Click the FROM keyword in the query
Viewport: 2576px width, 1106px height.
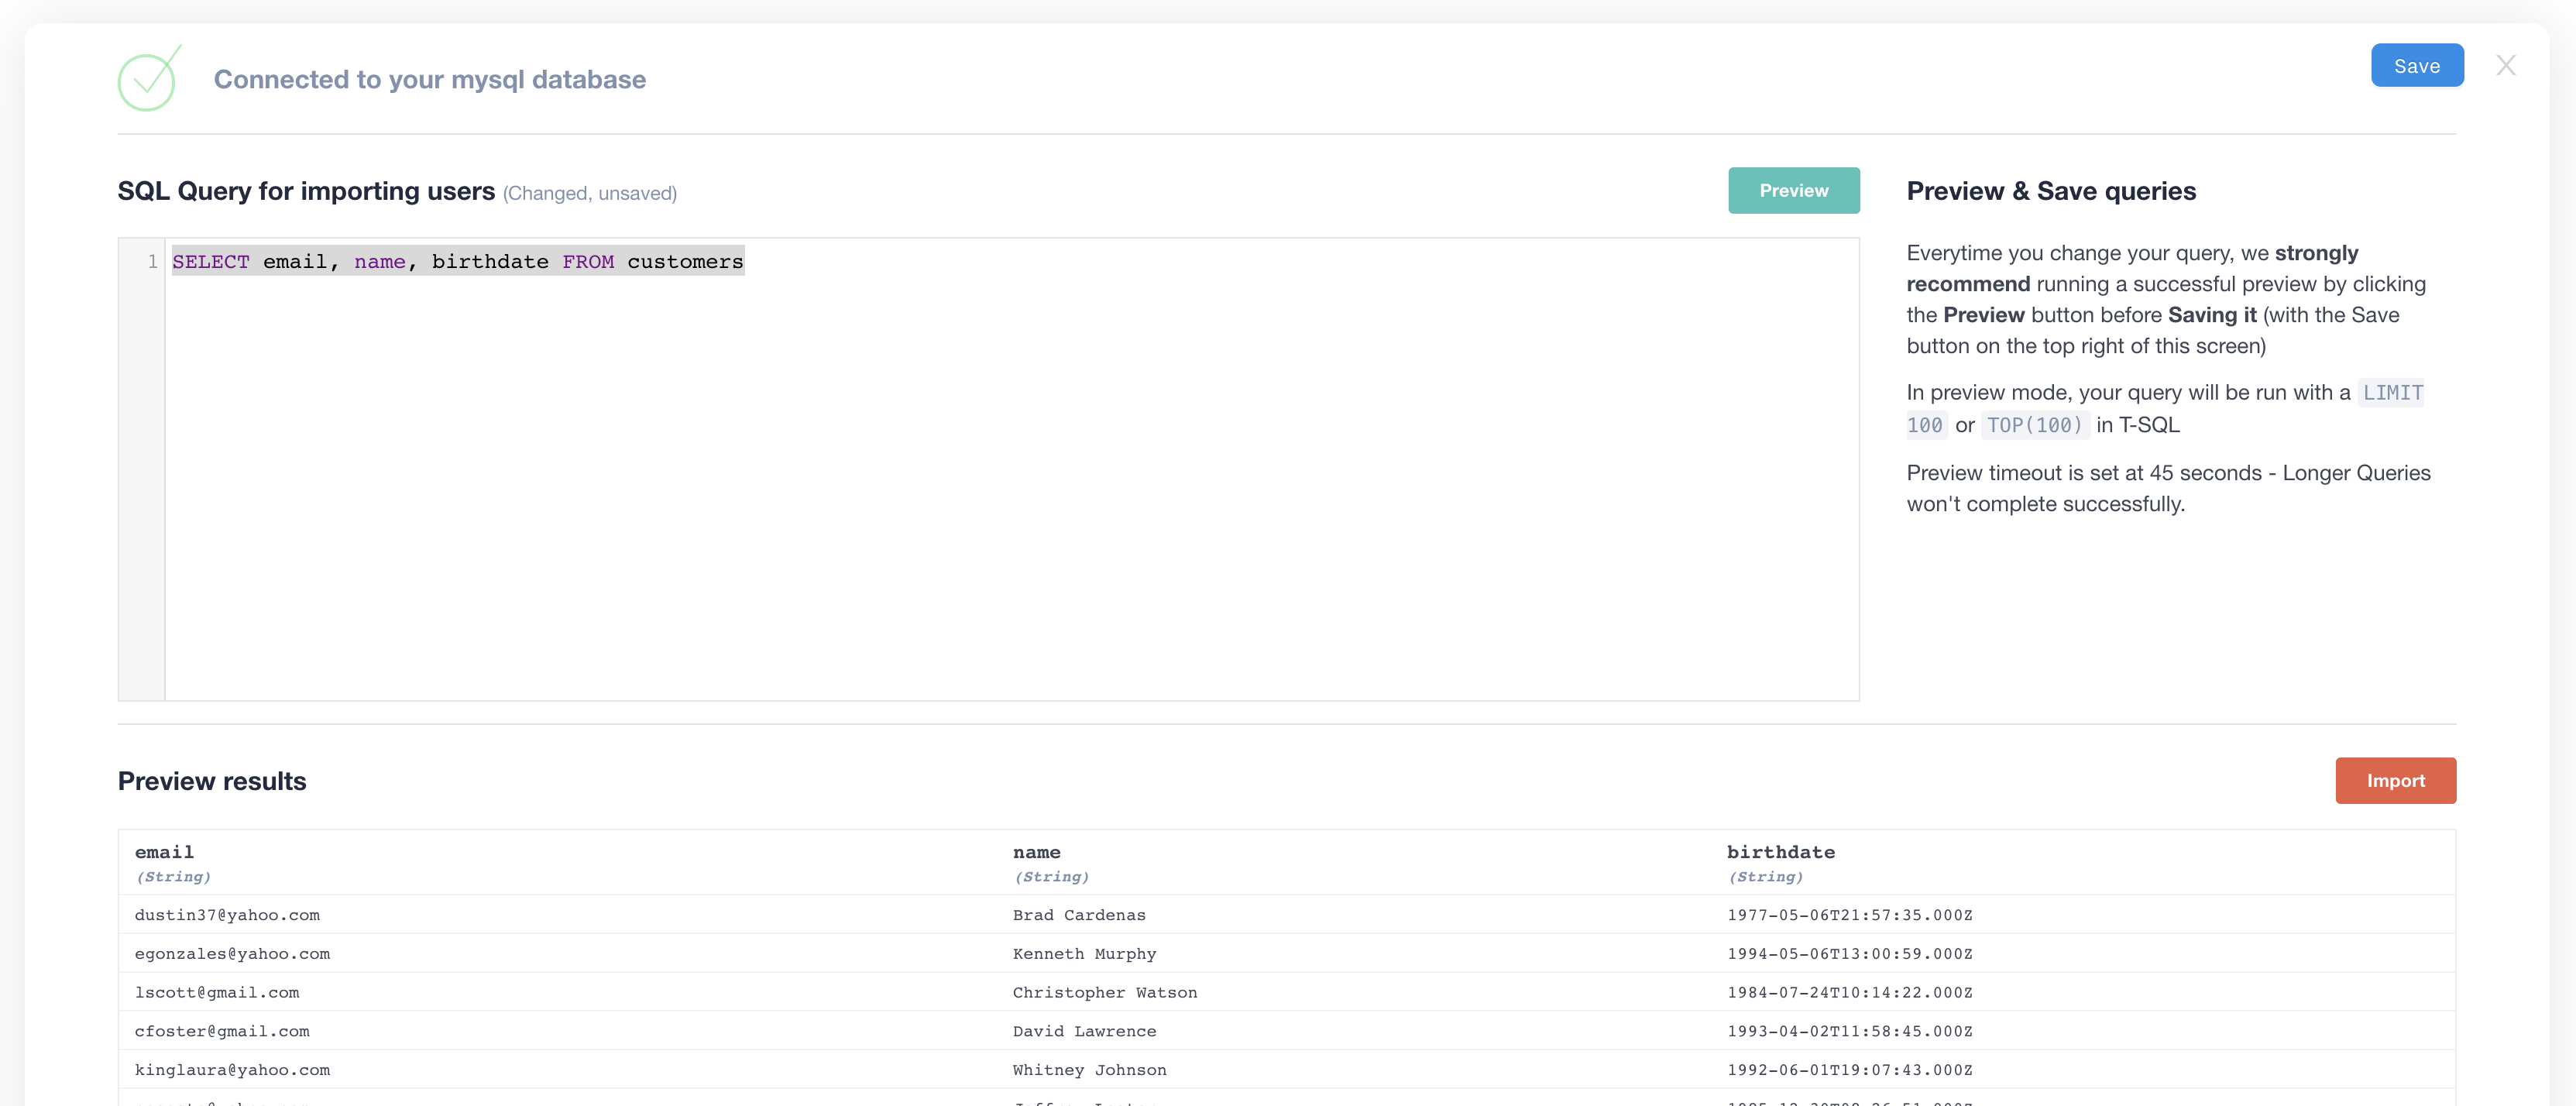(588, 262)
